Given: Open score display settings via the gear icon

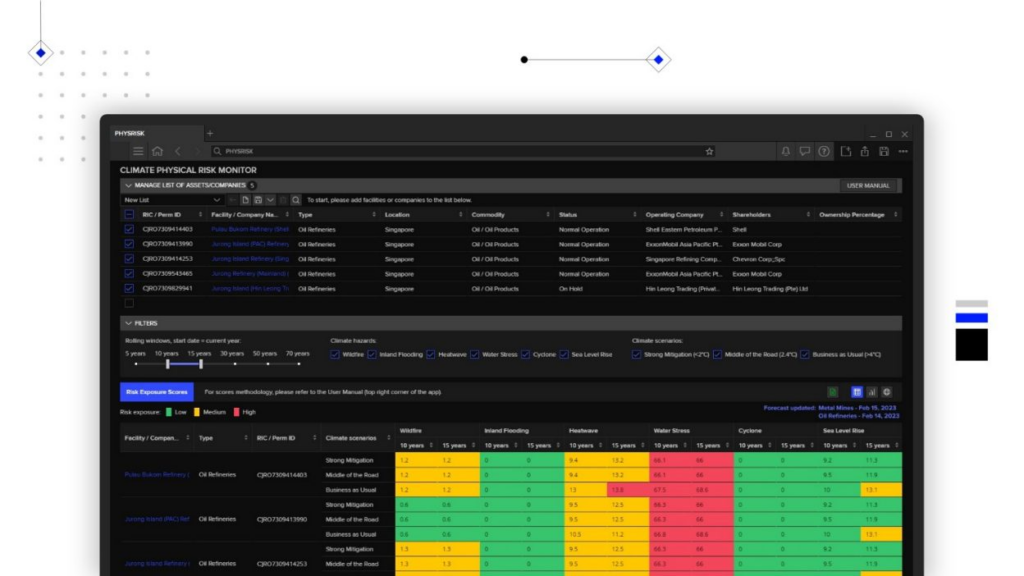Looking at the screenshot, I should [887, 391].
